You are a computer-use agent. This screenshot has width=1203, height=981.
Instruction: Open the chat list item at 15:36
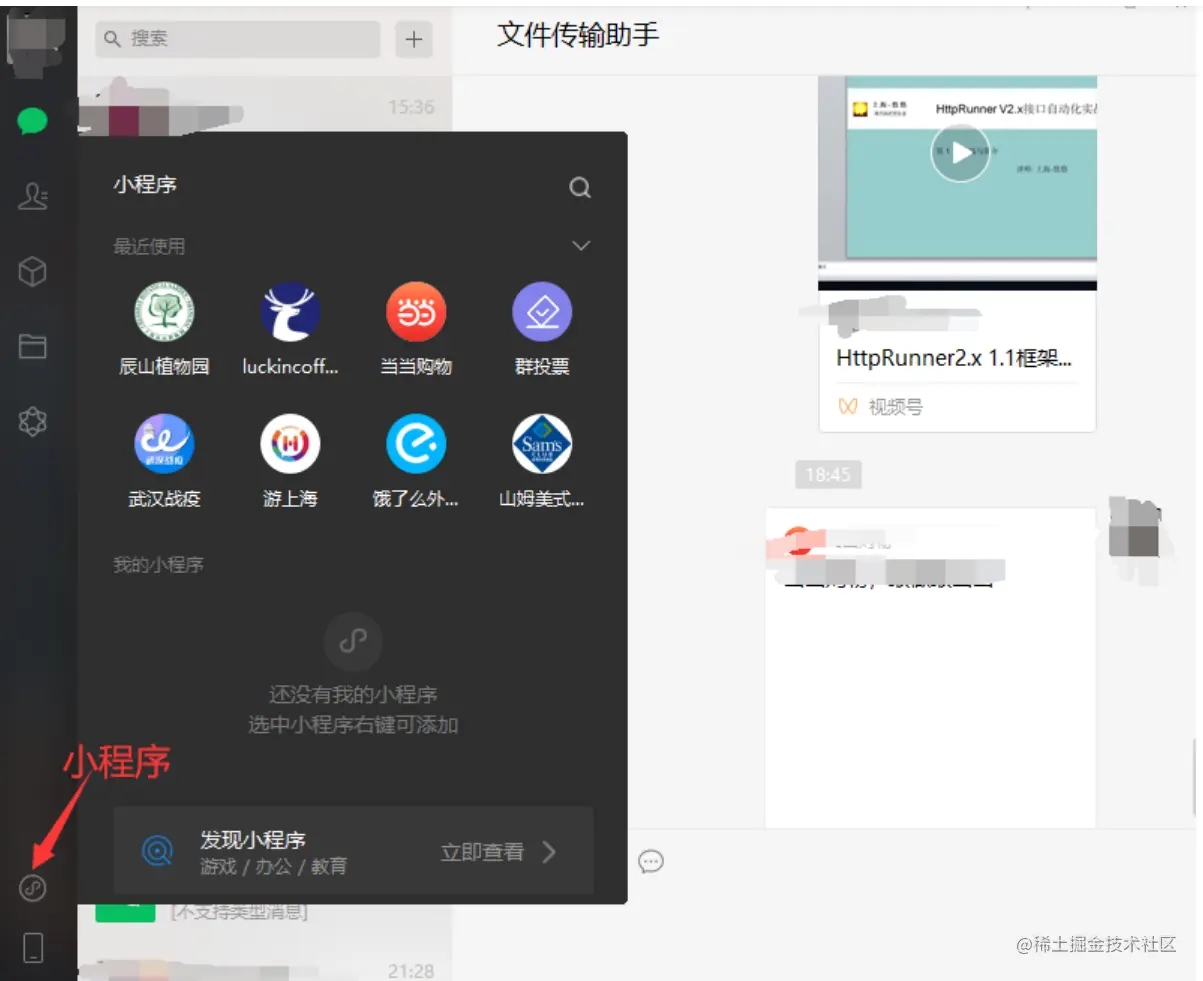265,106
